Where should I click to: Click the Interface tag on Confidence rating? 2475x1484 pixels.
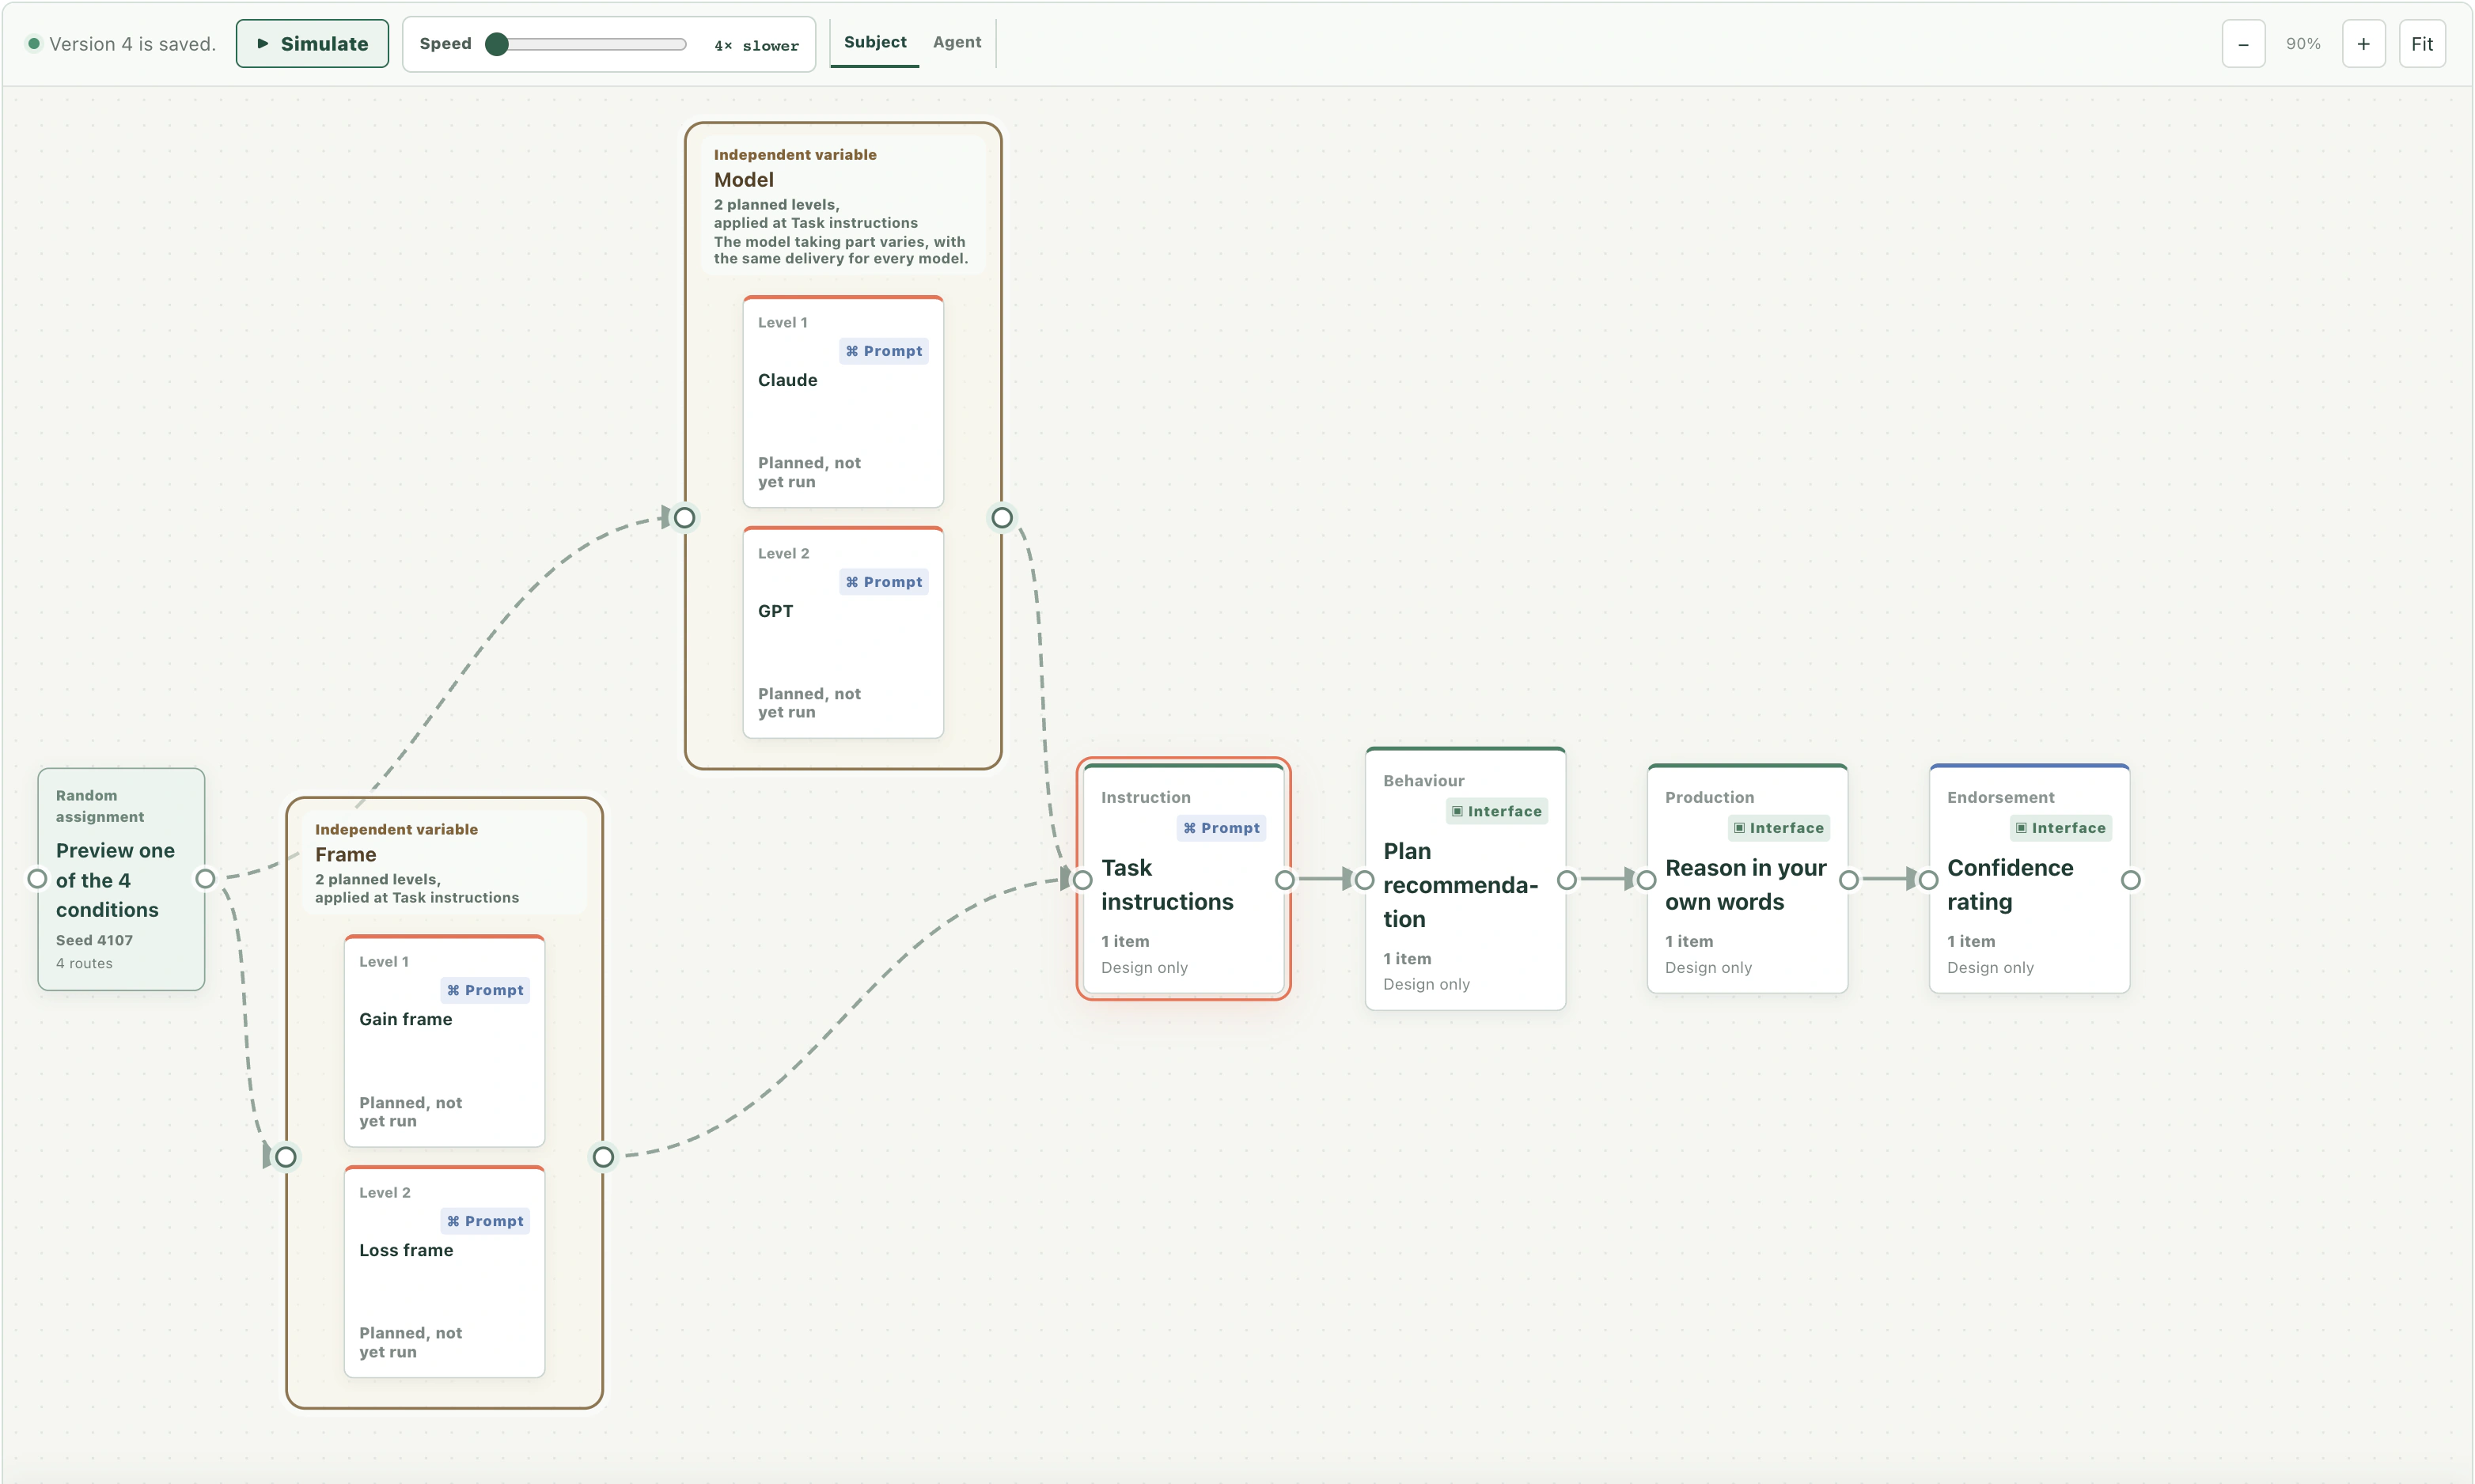(x=2061, y=828)
